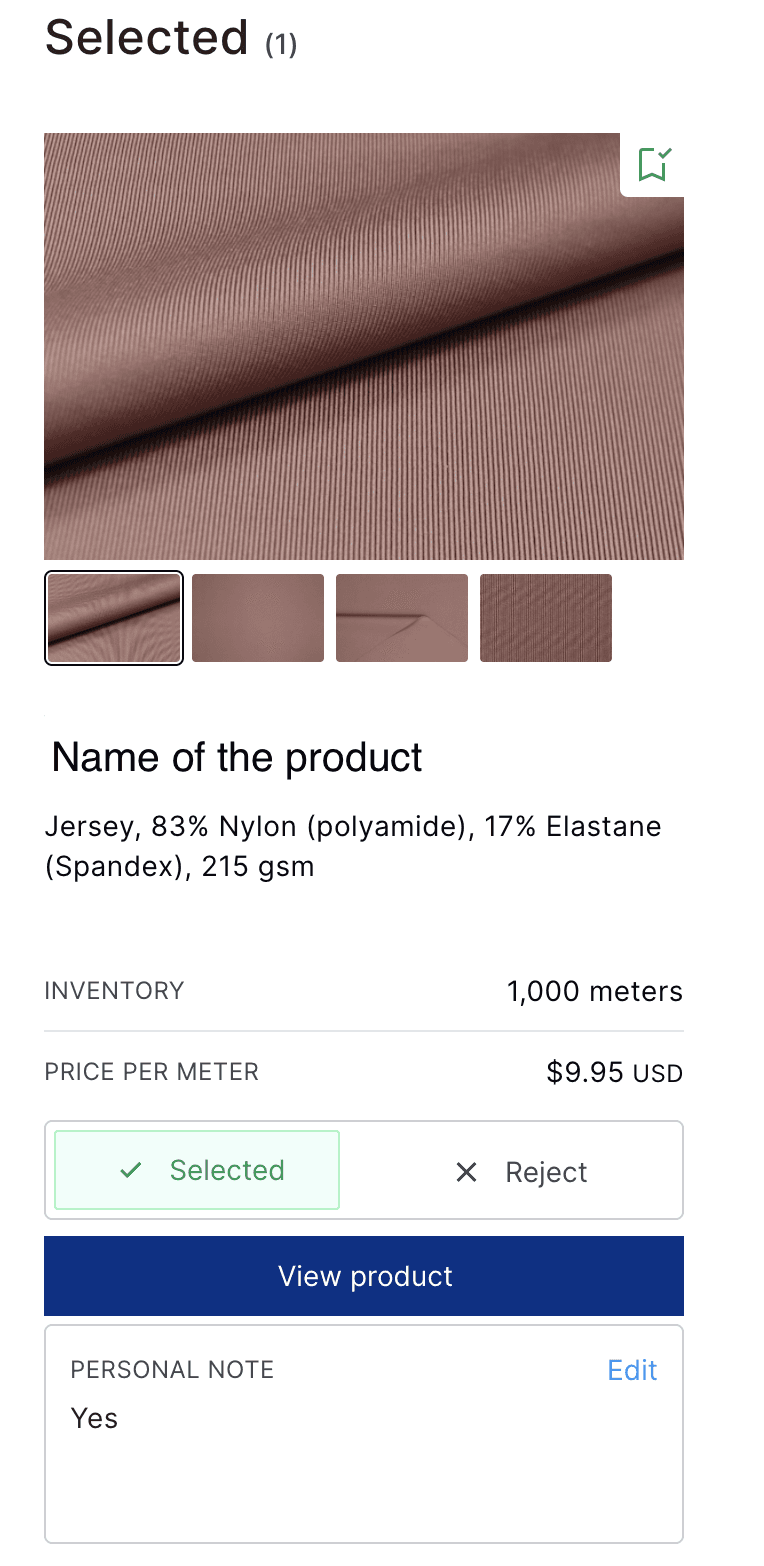Click the large main fabric image

click(364, 346)
